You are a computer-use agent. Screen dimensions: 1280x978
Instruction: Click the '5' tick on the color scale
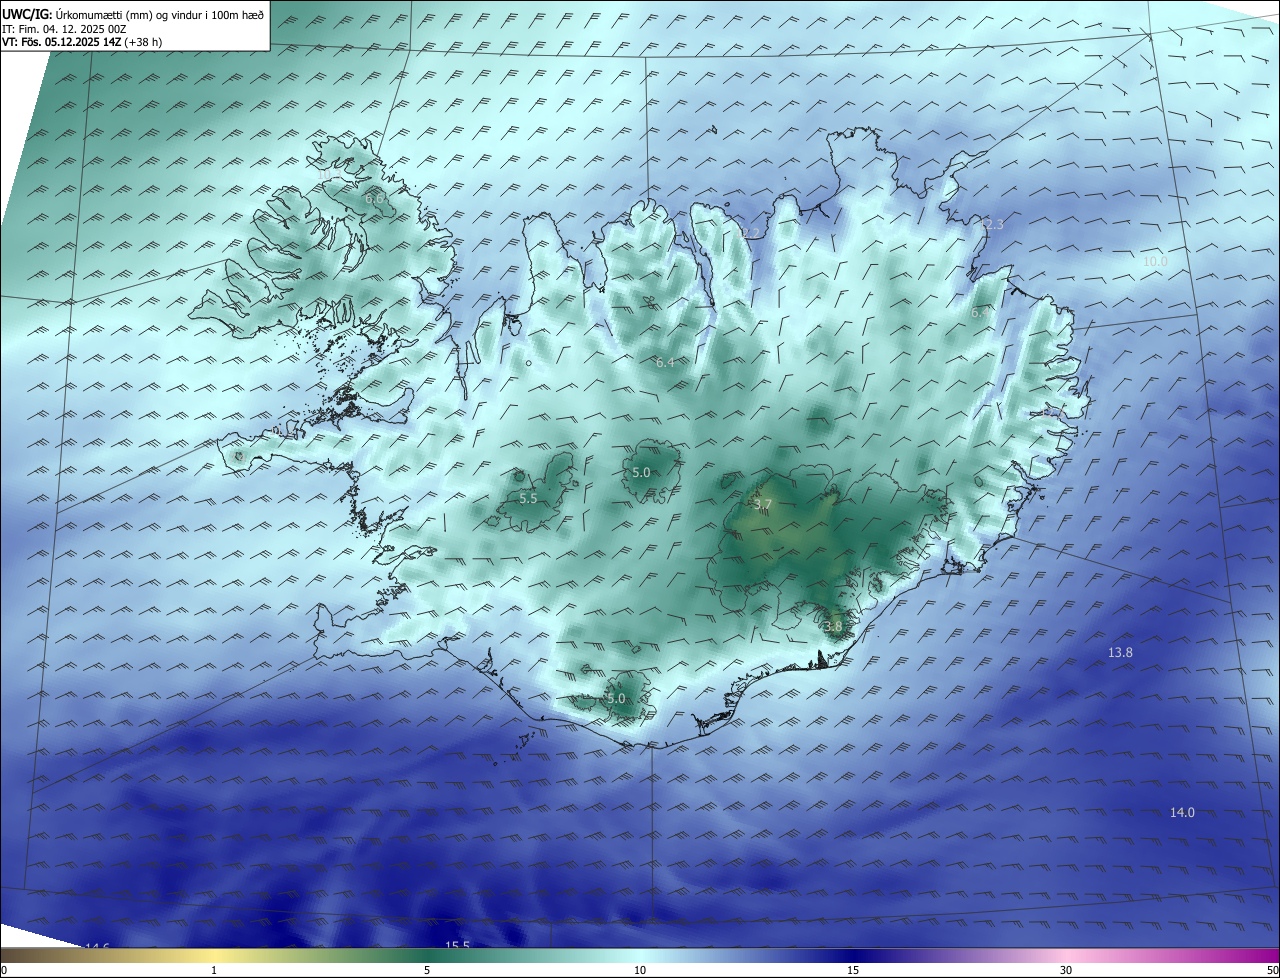(x=427, y=970)
